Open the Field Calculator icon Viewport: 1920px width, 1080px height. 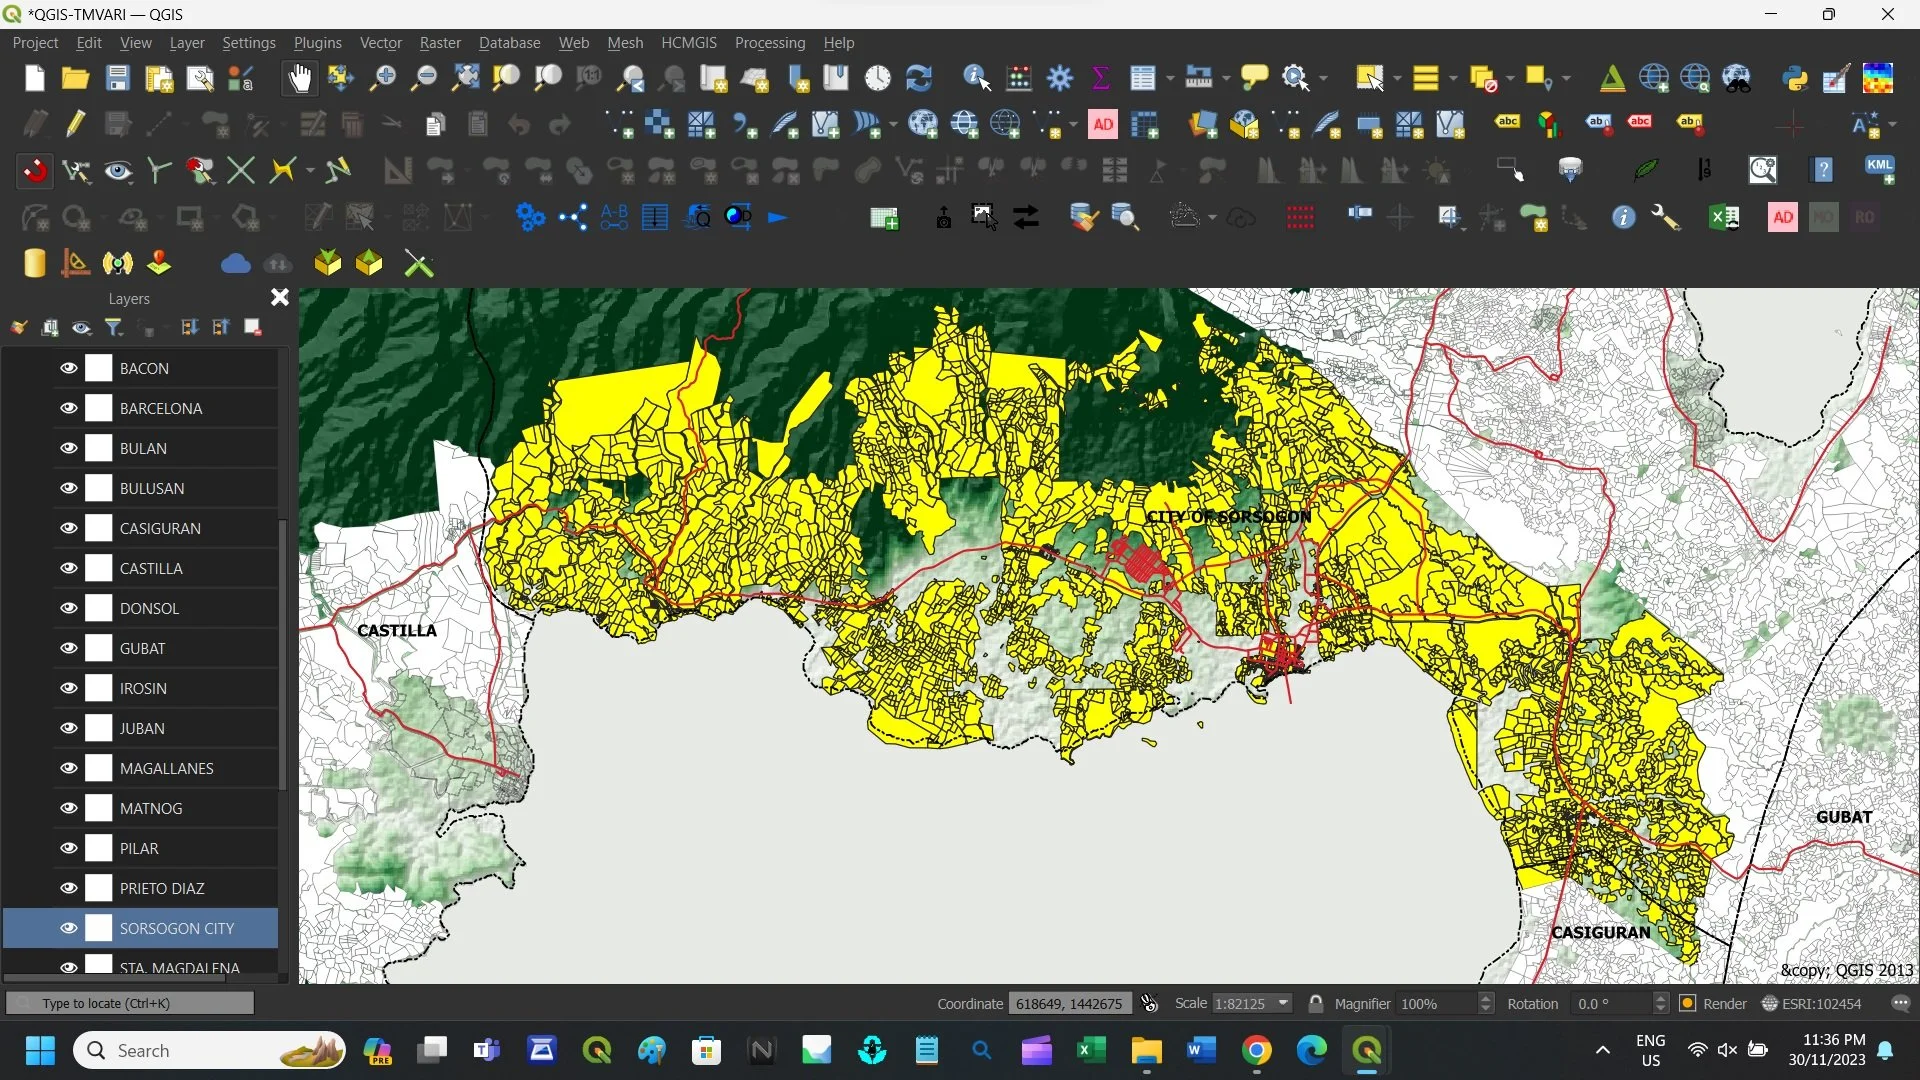coord(1019,78)
